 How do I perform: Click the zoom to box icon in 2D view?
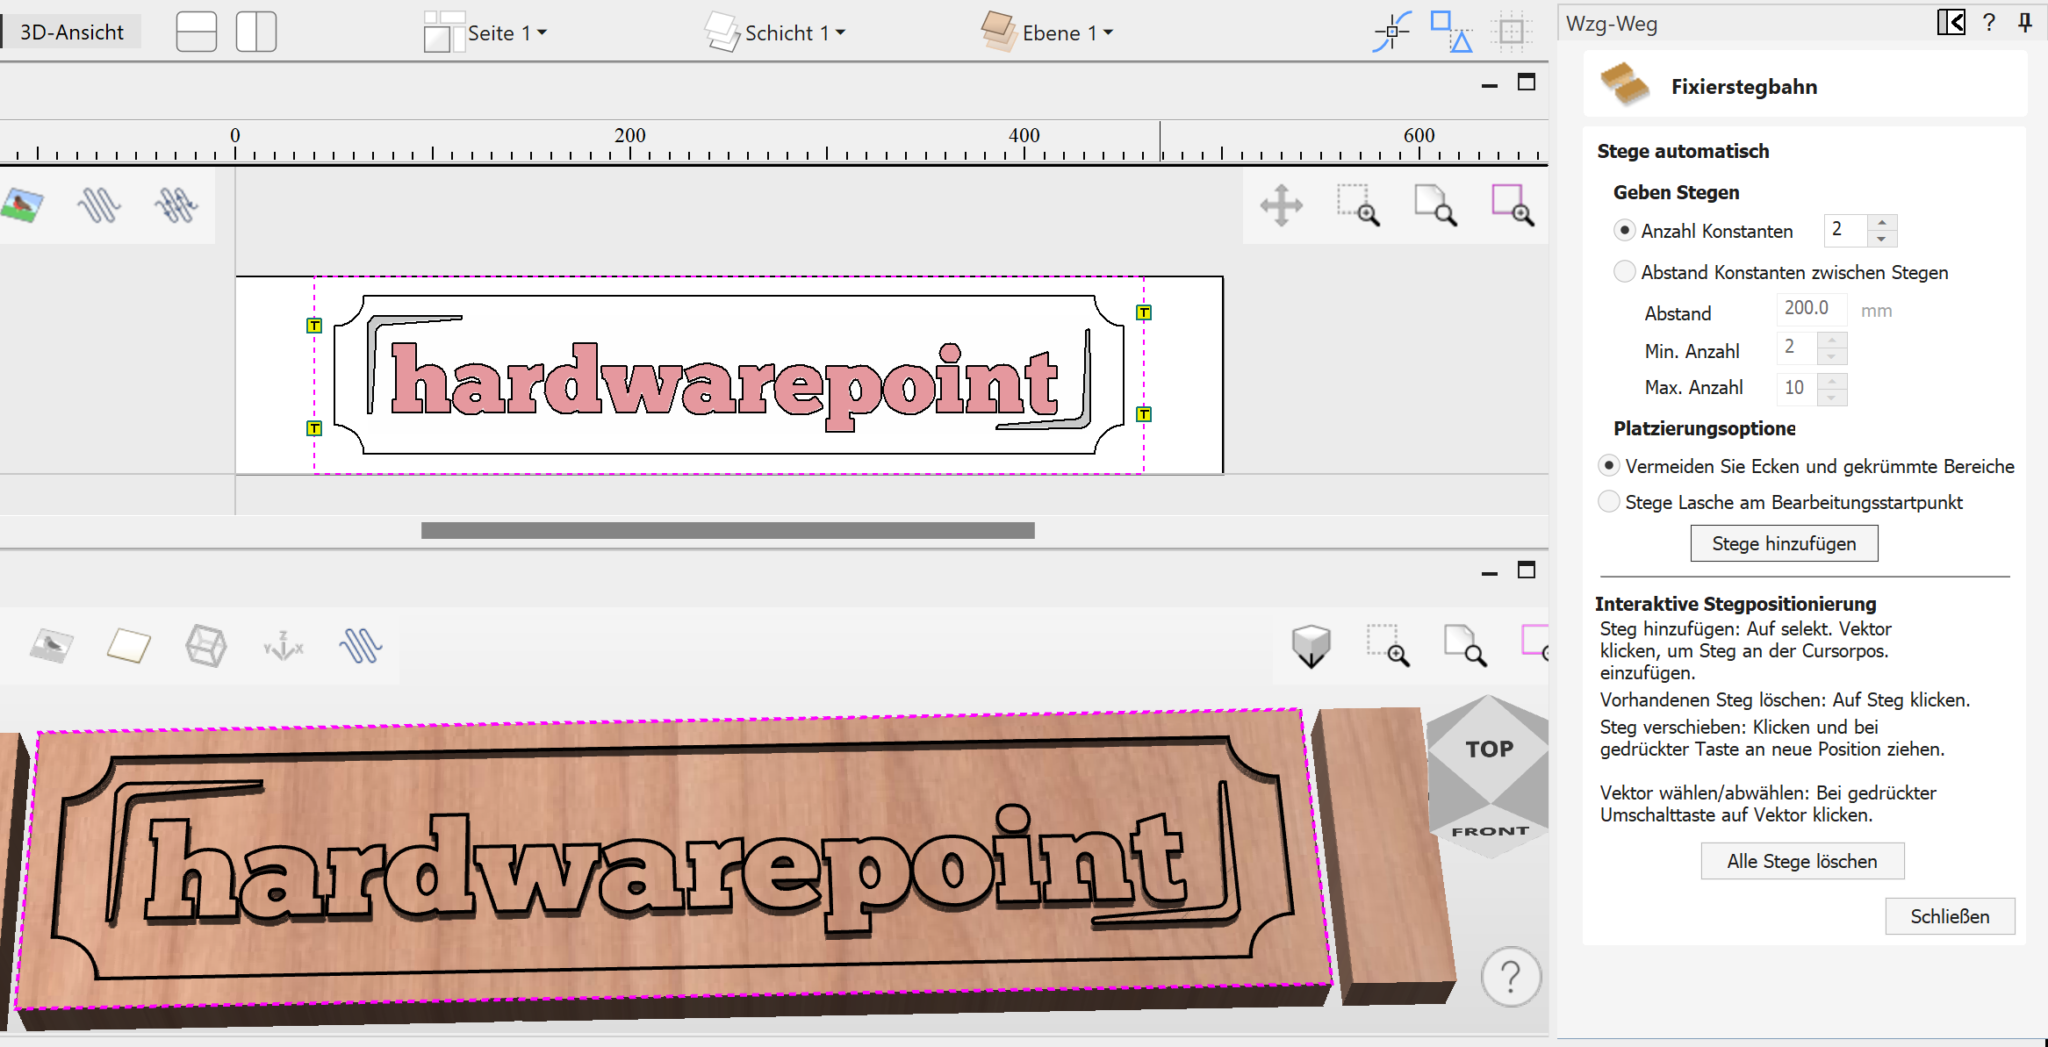[1358, 206]
